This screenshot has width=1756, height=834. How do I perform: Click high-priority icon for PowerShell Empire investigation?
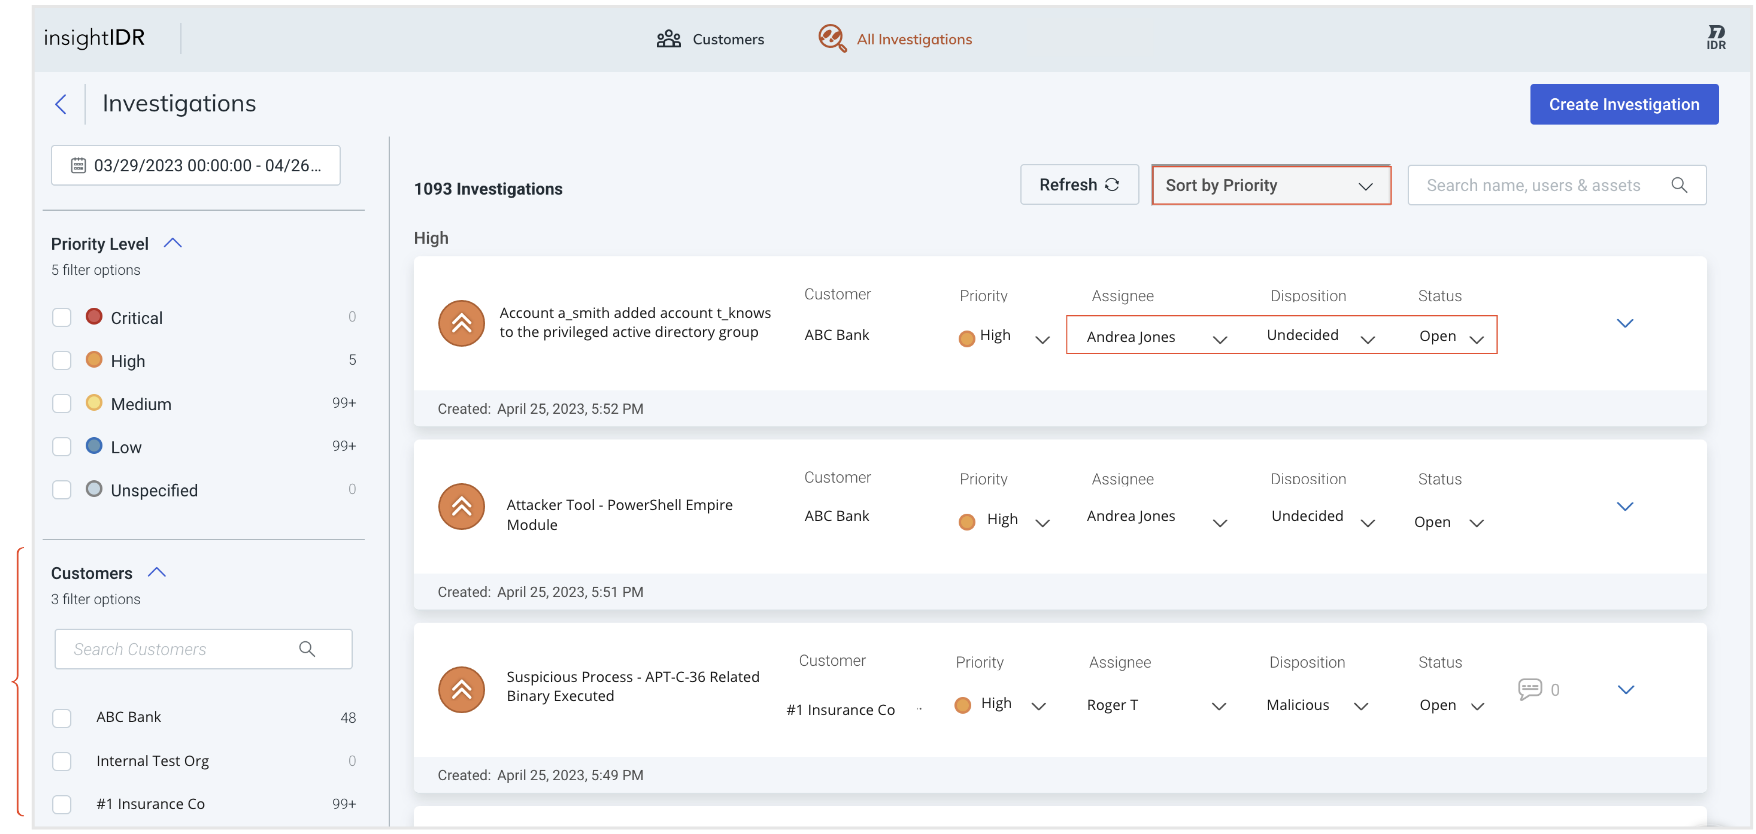pyautogui.click(x=461, y=507)
